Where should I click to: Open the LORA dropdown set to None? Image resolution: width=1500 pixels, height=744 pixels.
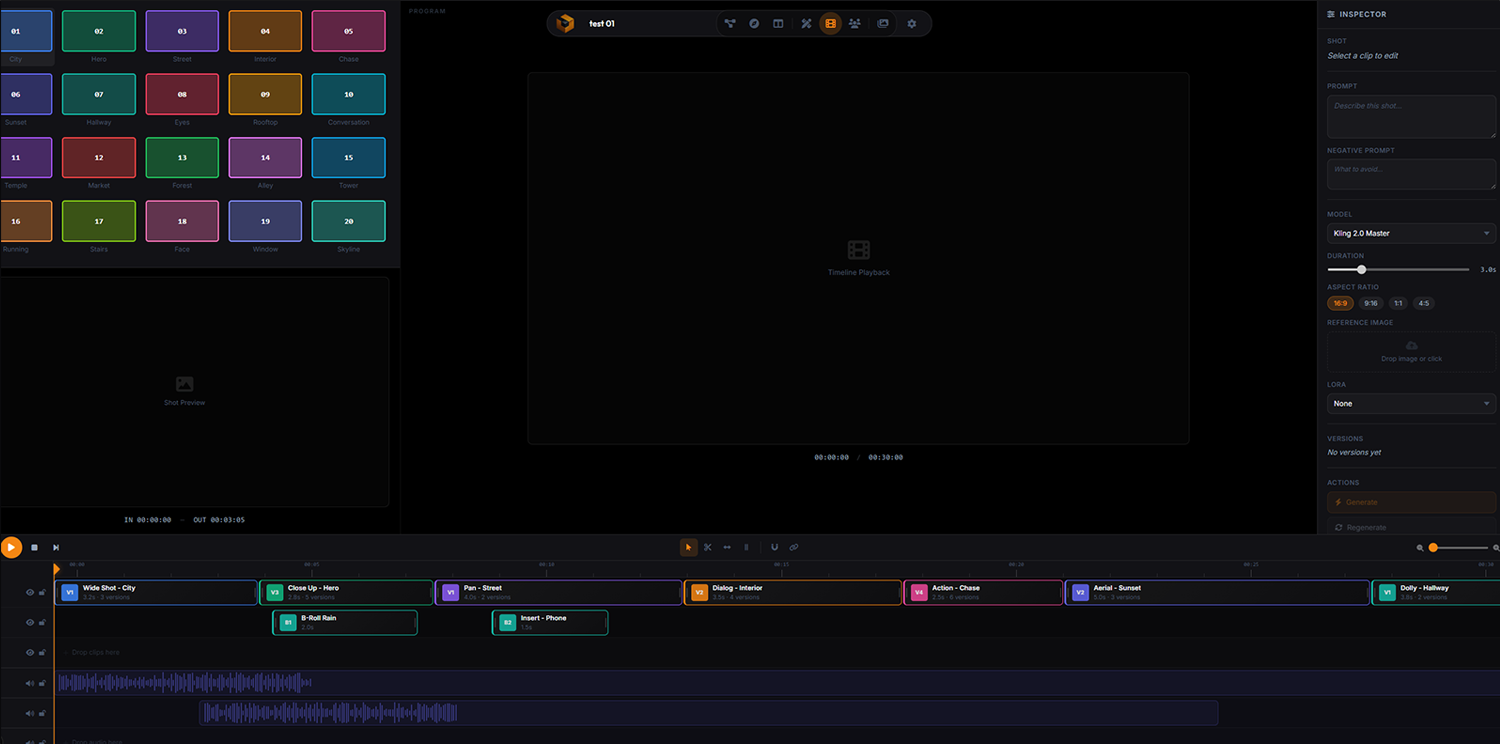(1410, 403)
